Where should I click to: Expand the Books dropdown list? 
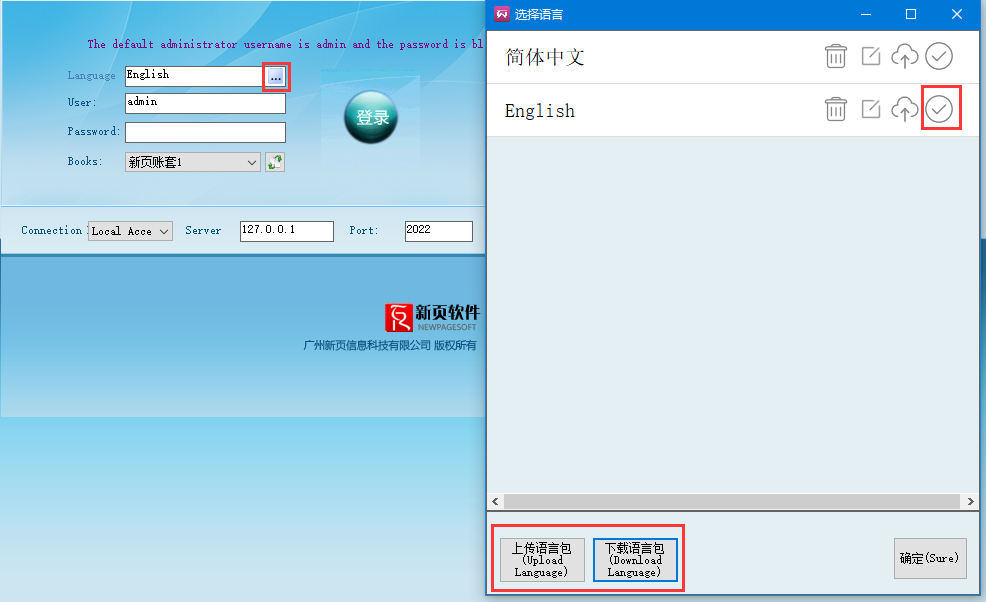click(x=251, y=162)
